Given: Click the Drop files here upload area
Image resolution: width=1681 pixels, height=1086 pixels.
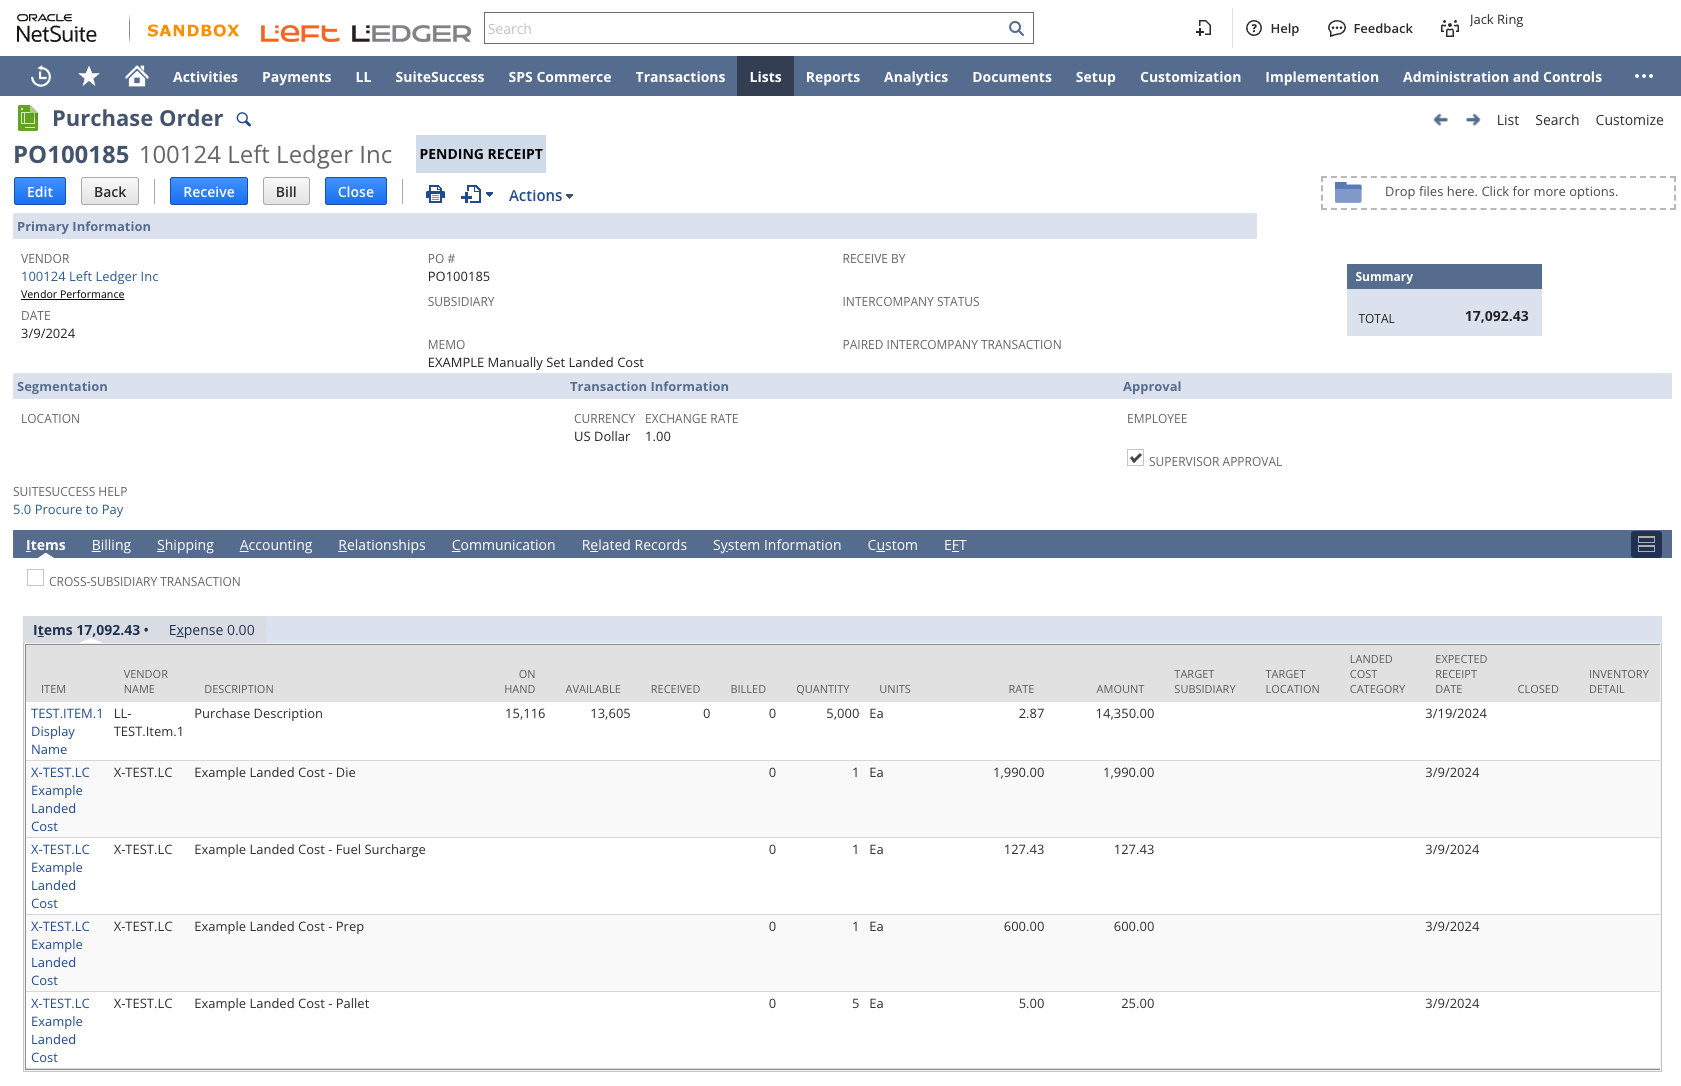Looking at the screenshot, I should 1498,192.
